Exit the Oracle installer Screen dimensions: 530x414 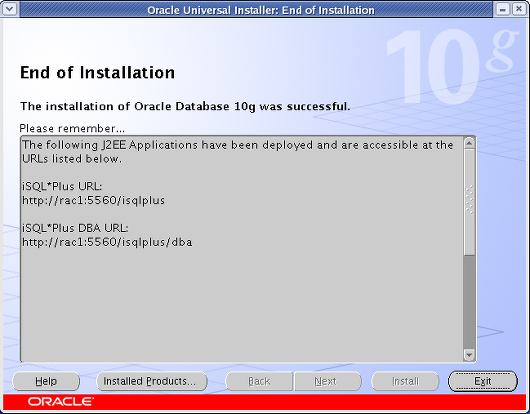coord(483,381)
